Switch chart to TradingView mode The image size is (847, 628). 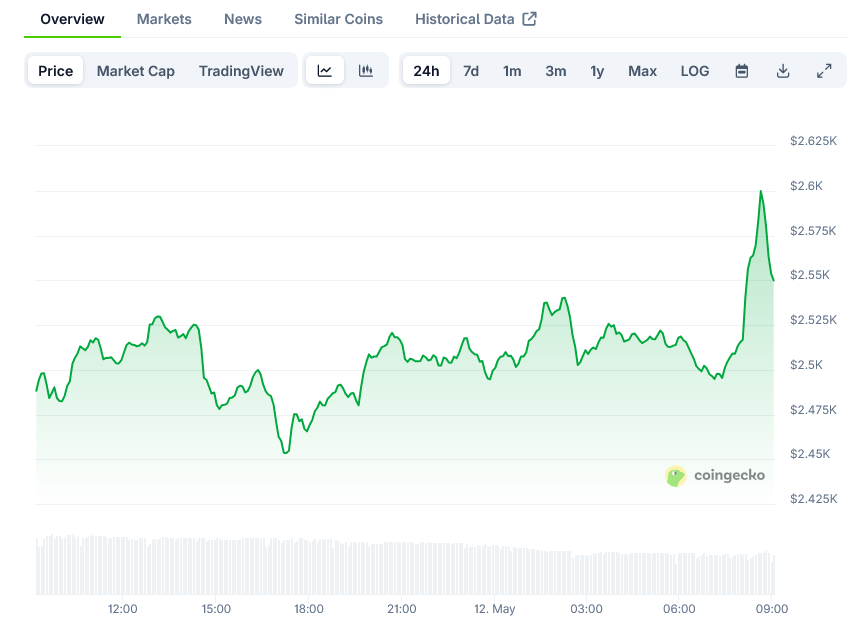(241, 71)
